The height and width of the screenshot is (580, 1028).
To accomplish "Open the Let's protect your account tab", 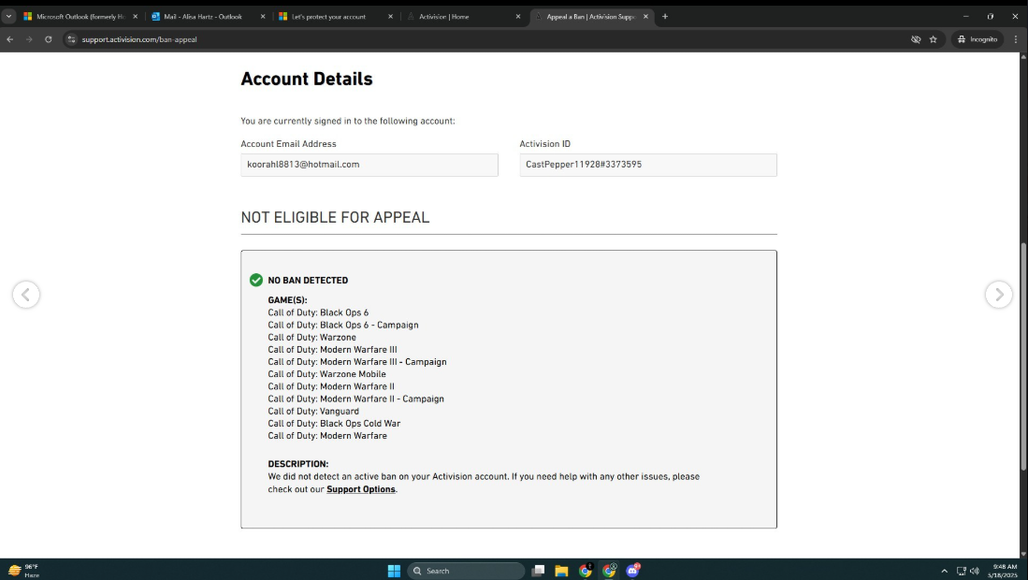I will [x=329, y=16].
